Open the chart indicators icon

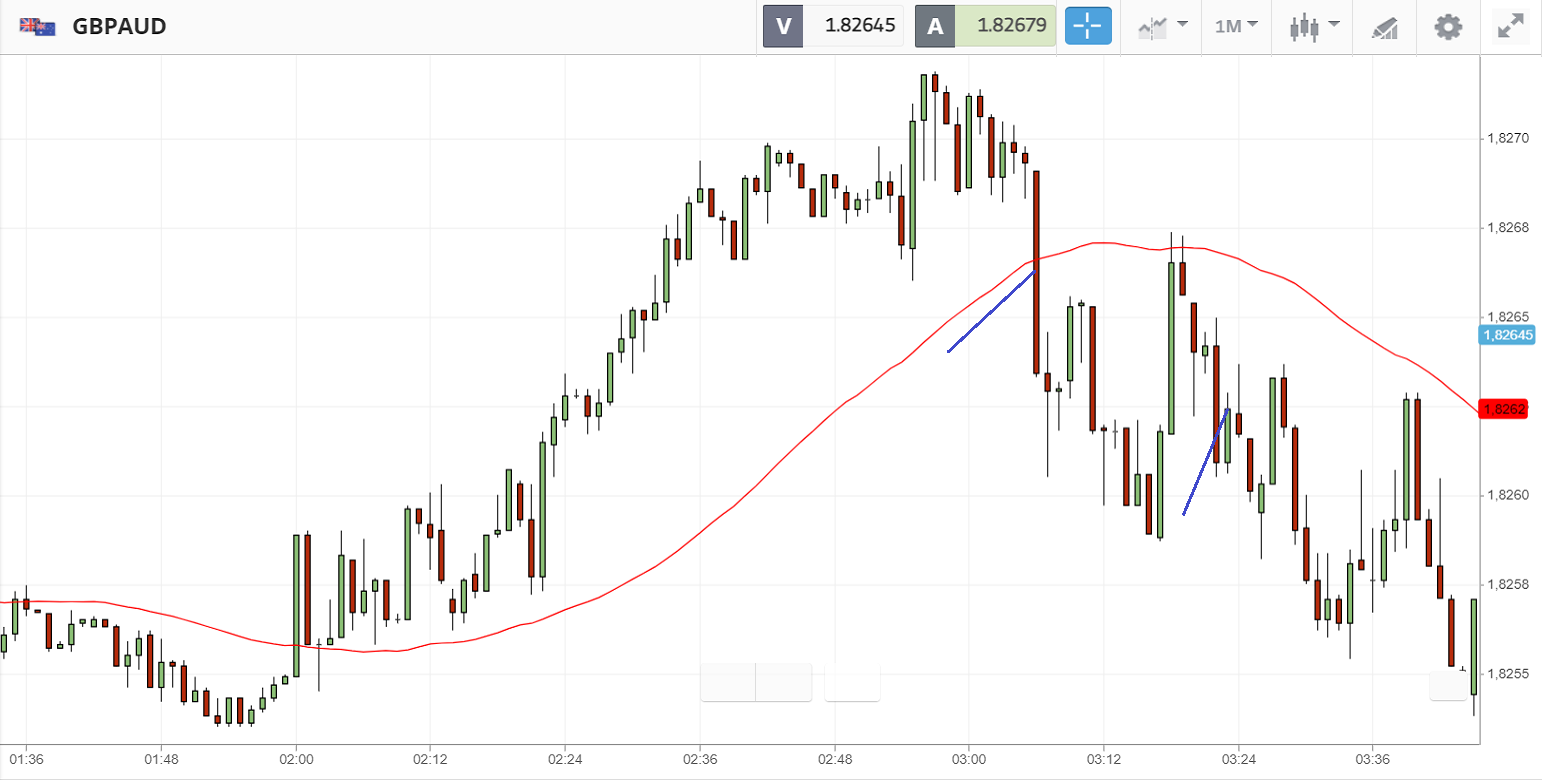tap(1153, 27)
